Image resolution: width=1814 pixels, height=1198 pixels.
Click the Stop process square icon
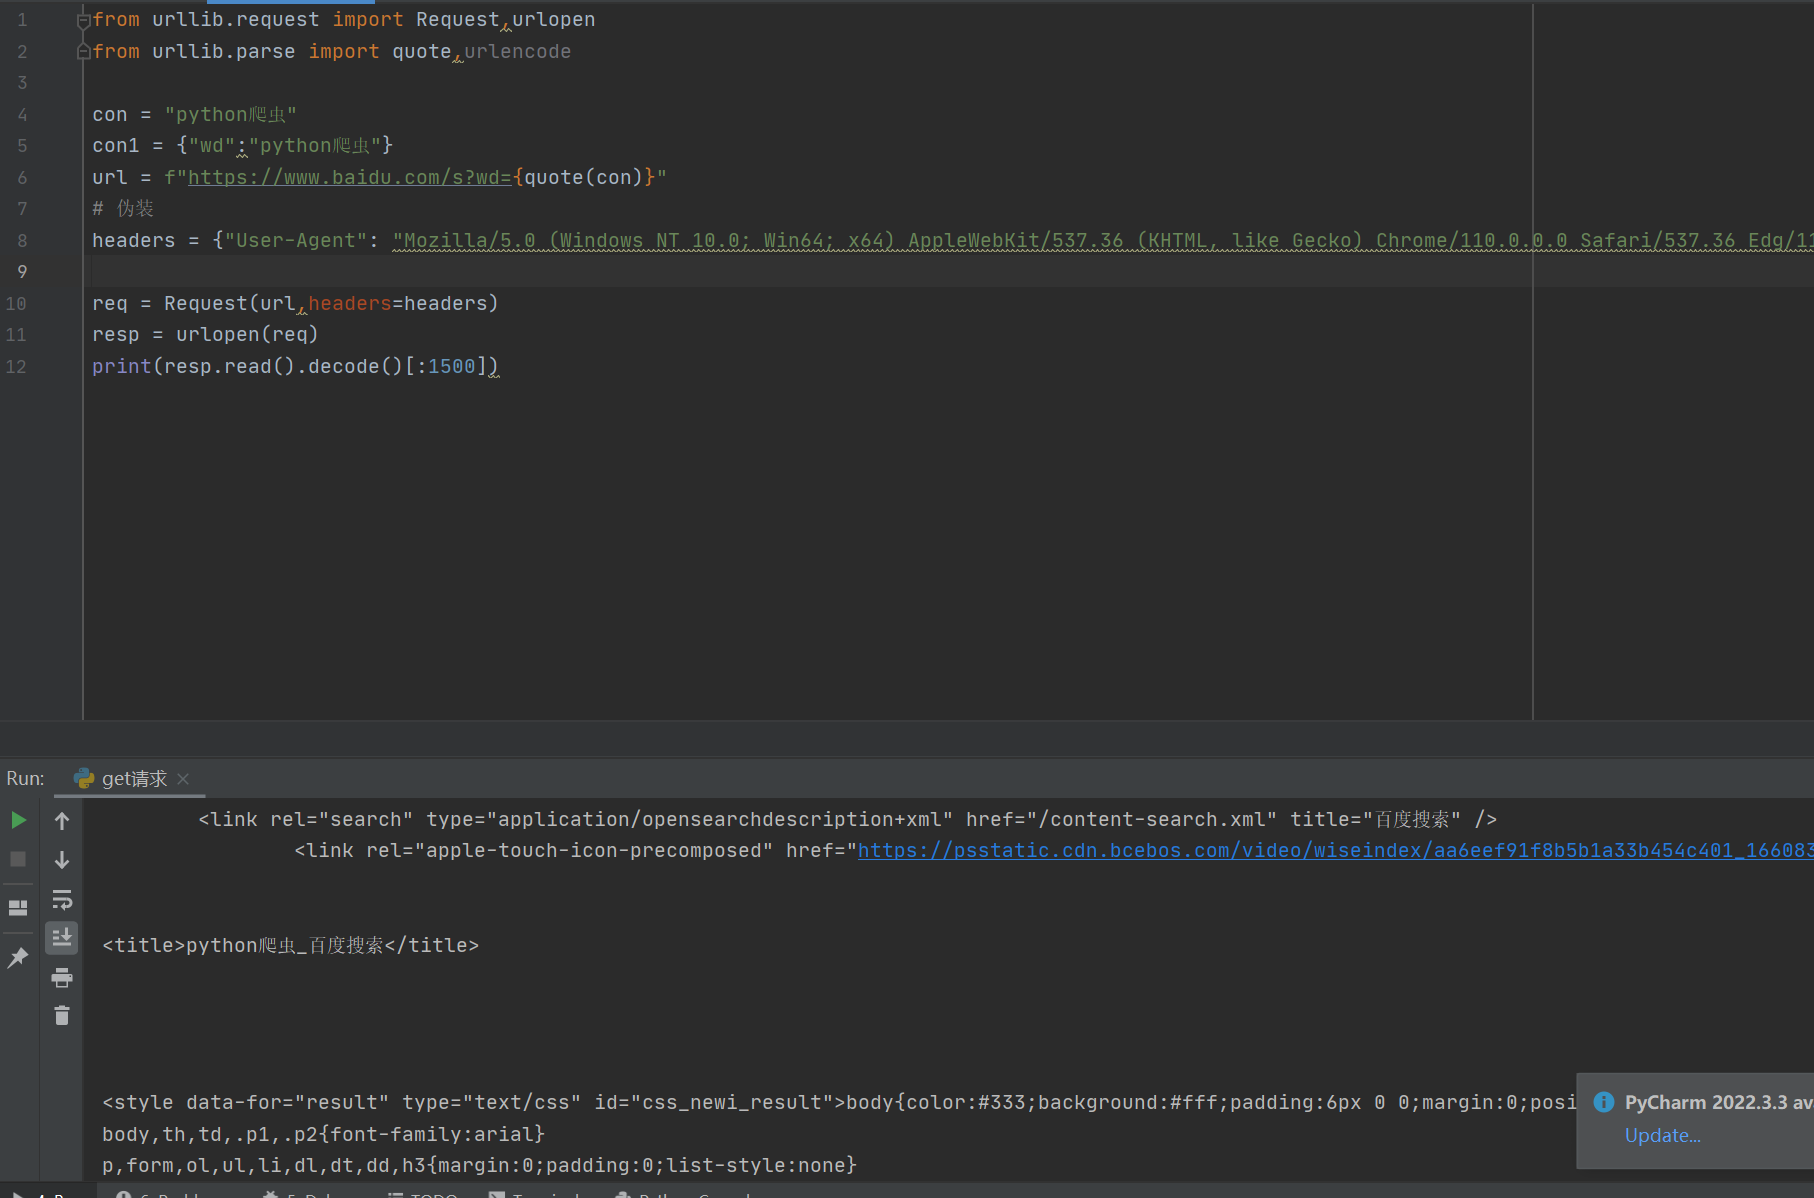(18, 859)
